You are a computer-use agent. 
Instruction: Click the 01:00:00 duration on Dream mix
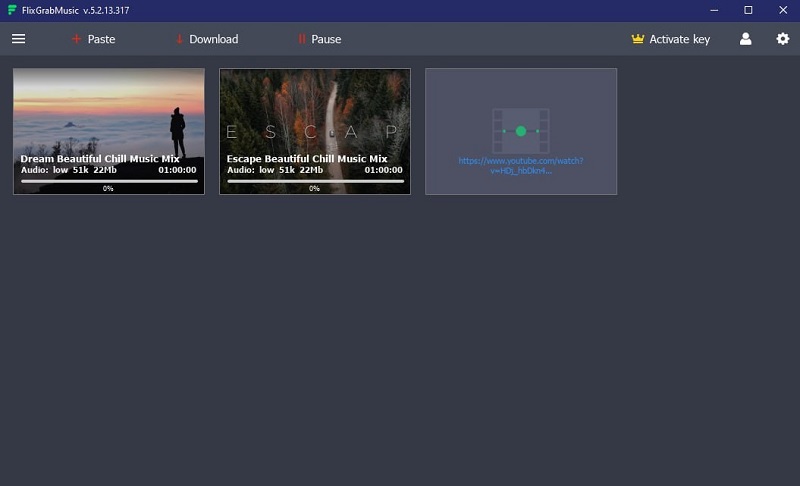tap(177, 170)
